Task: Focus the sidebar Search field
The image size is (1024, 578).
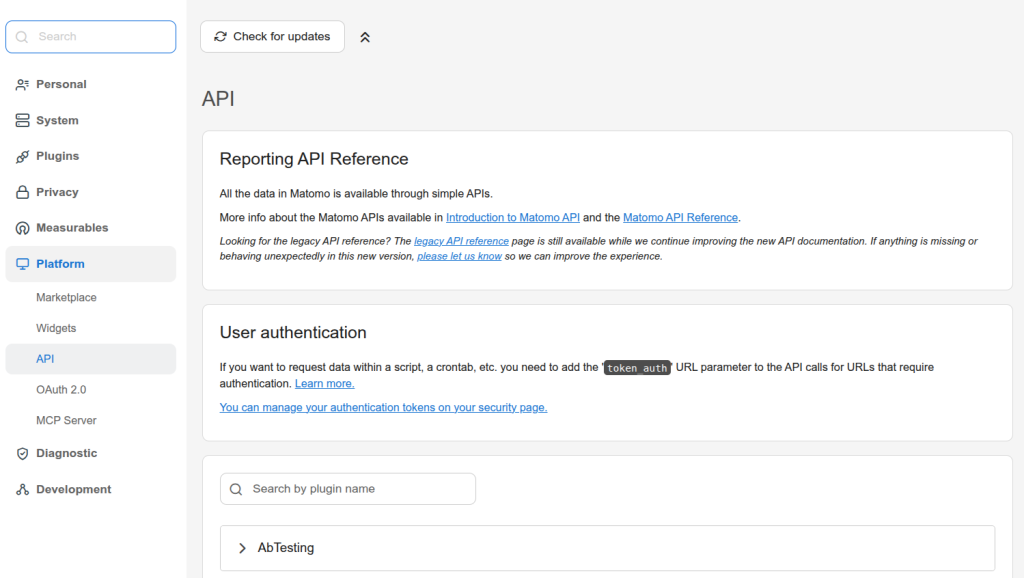Action: pos(91,37)
